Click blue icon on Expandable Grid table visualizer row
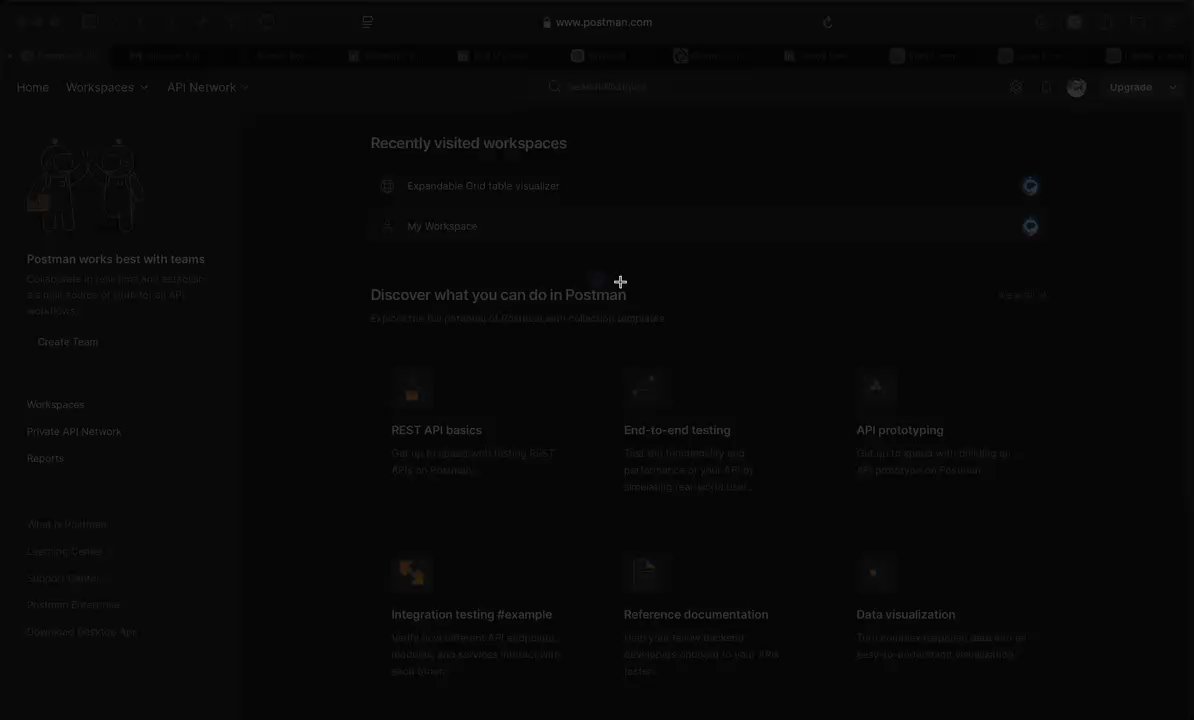 1030,186
